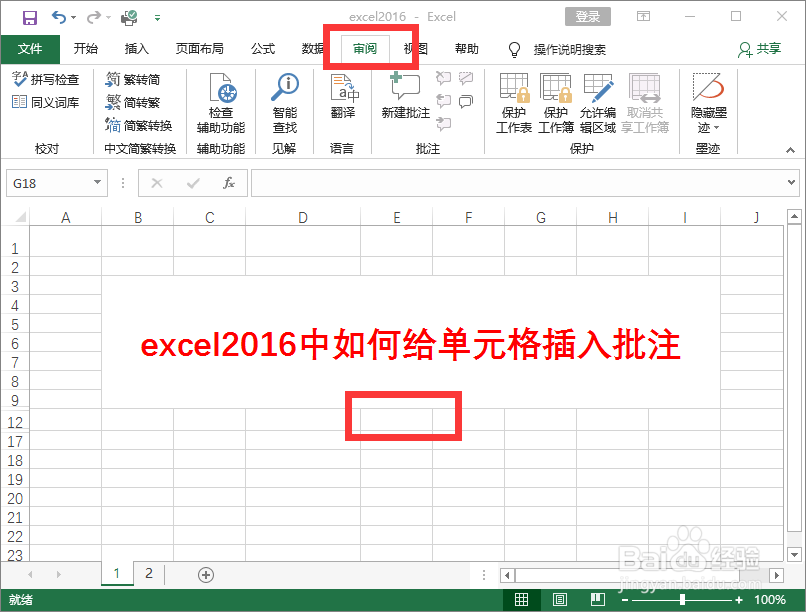The image size is (806, 612).
Task: Select the 审阅 ribbon tab
Action: [365, 49]
